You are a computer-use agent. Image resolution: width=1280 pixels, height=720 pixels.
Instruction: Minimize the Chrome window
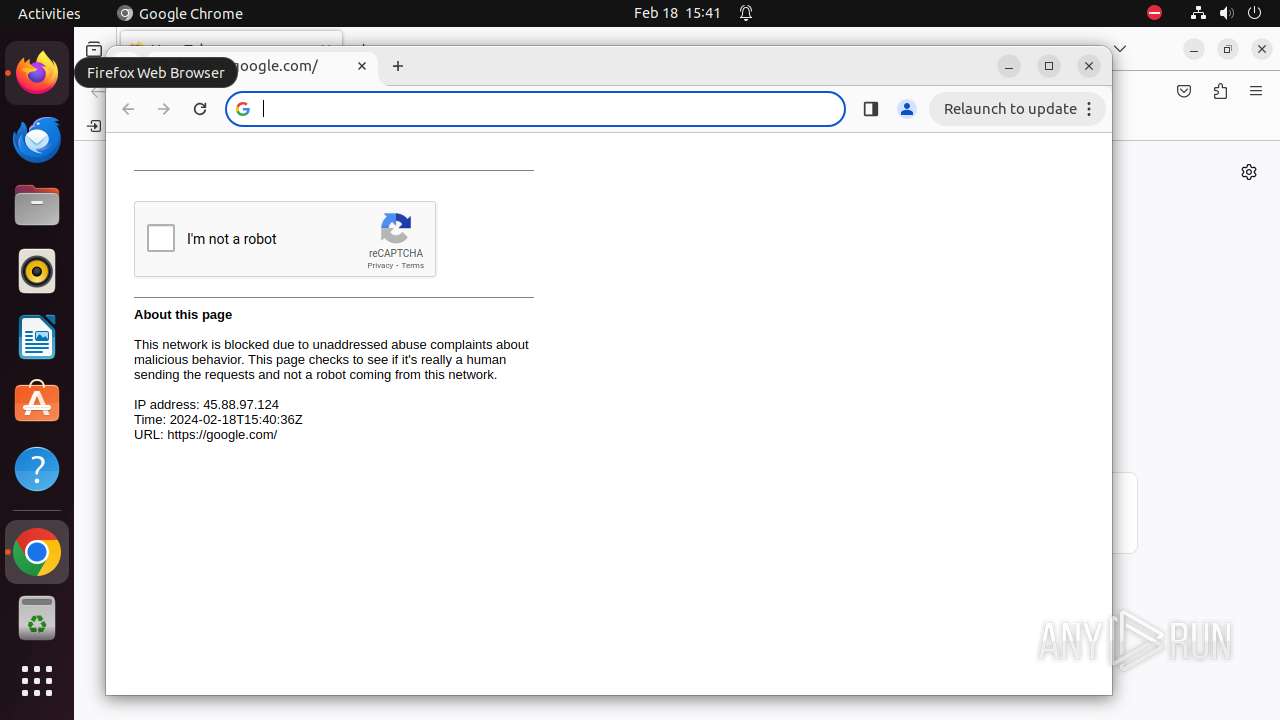point(1009,66)
